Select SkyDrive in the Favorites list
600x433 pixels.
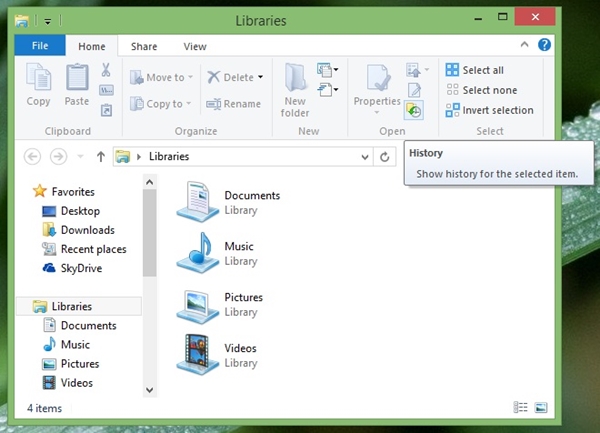pyautogui.click(x=80, y=268)
